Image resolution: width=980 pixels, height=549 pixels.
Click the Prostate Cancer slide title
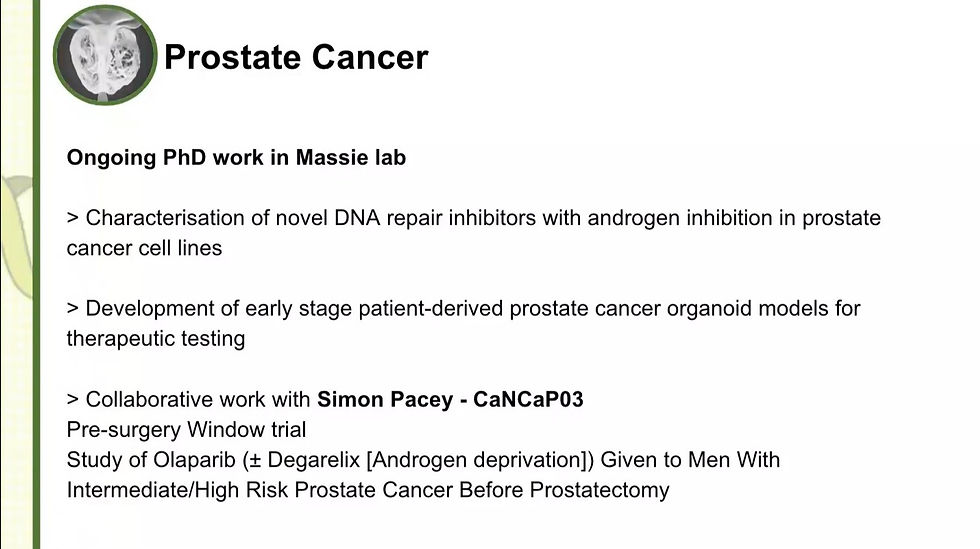point(296,58)
